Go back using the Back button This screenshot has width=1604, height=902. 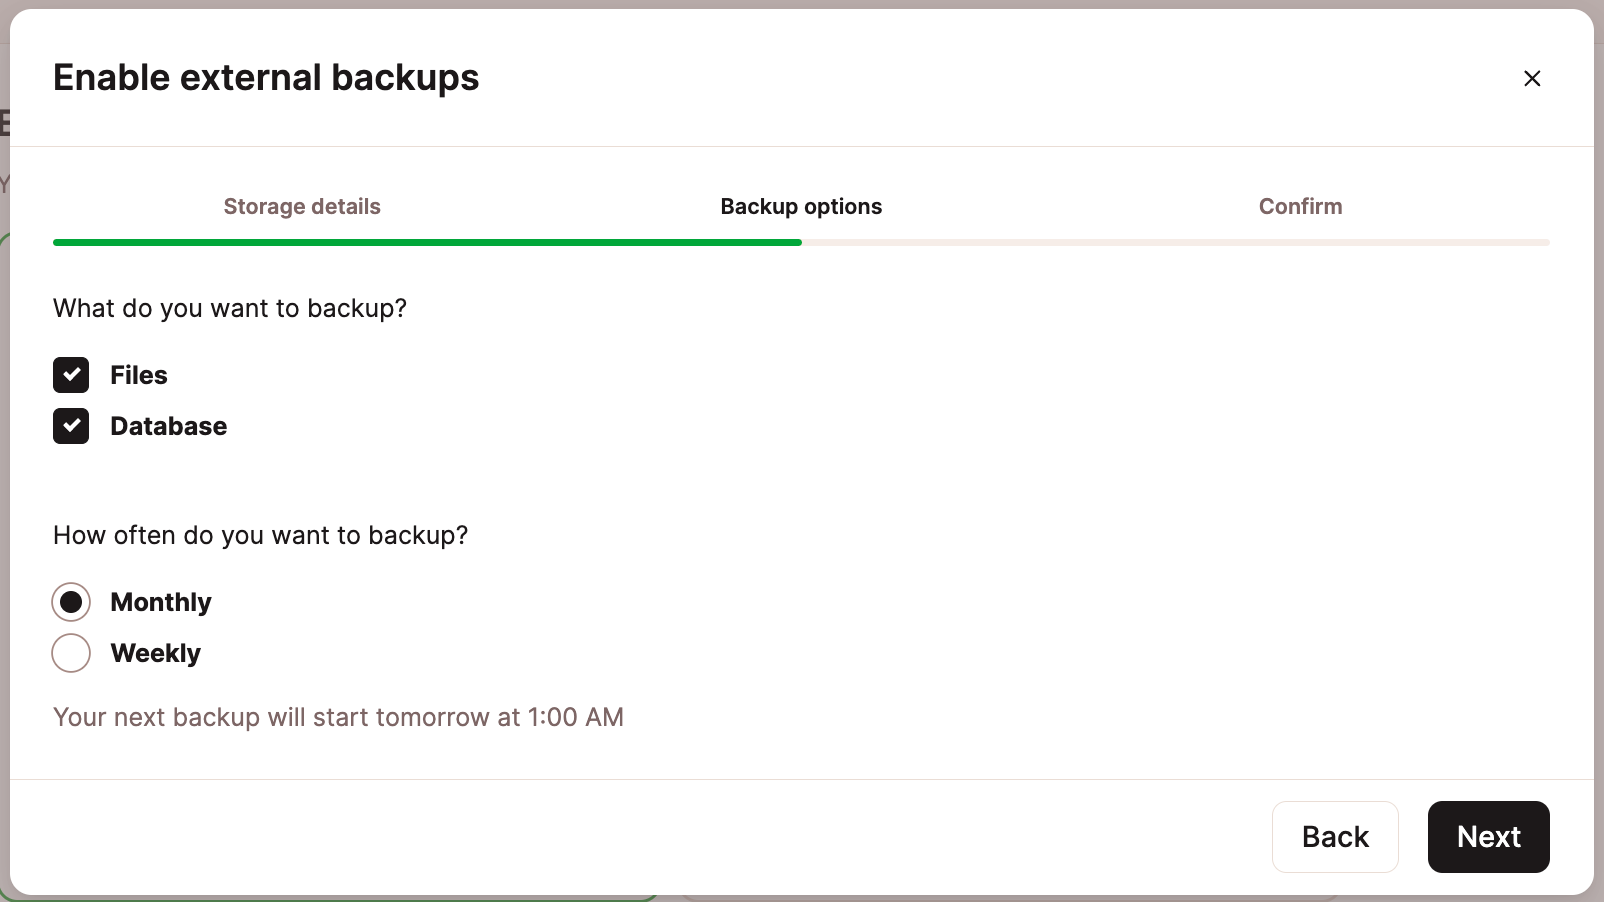[x=1335, y=837]
